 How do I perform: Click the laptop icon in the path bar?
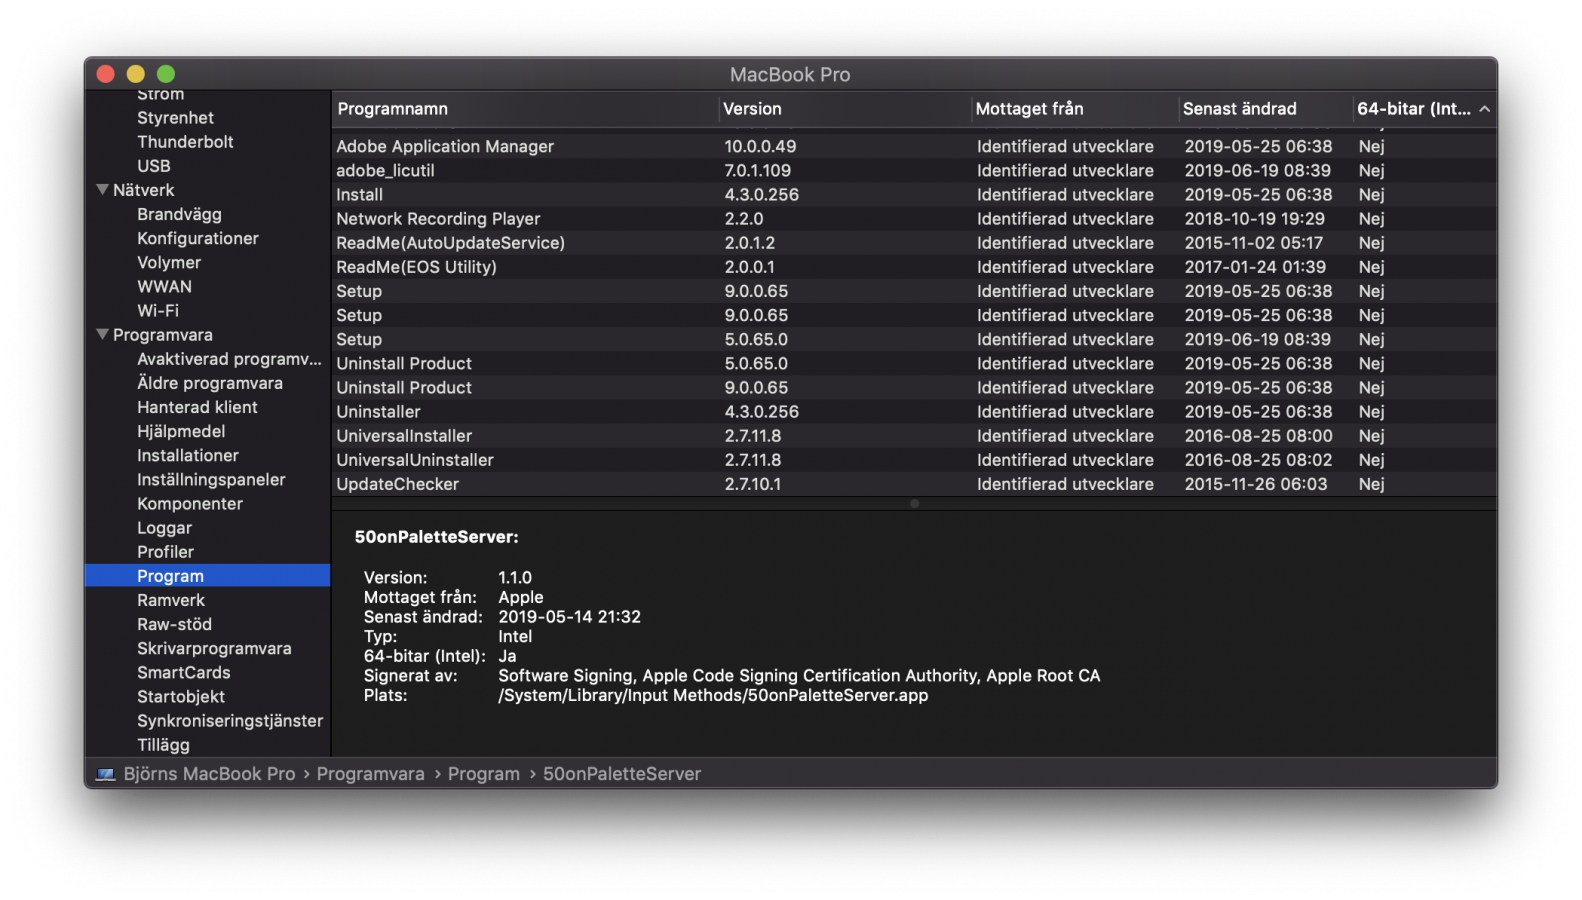click(x=105, y=774)
